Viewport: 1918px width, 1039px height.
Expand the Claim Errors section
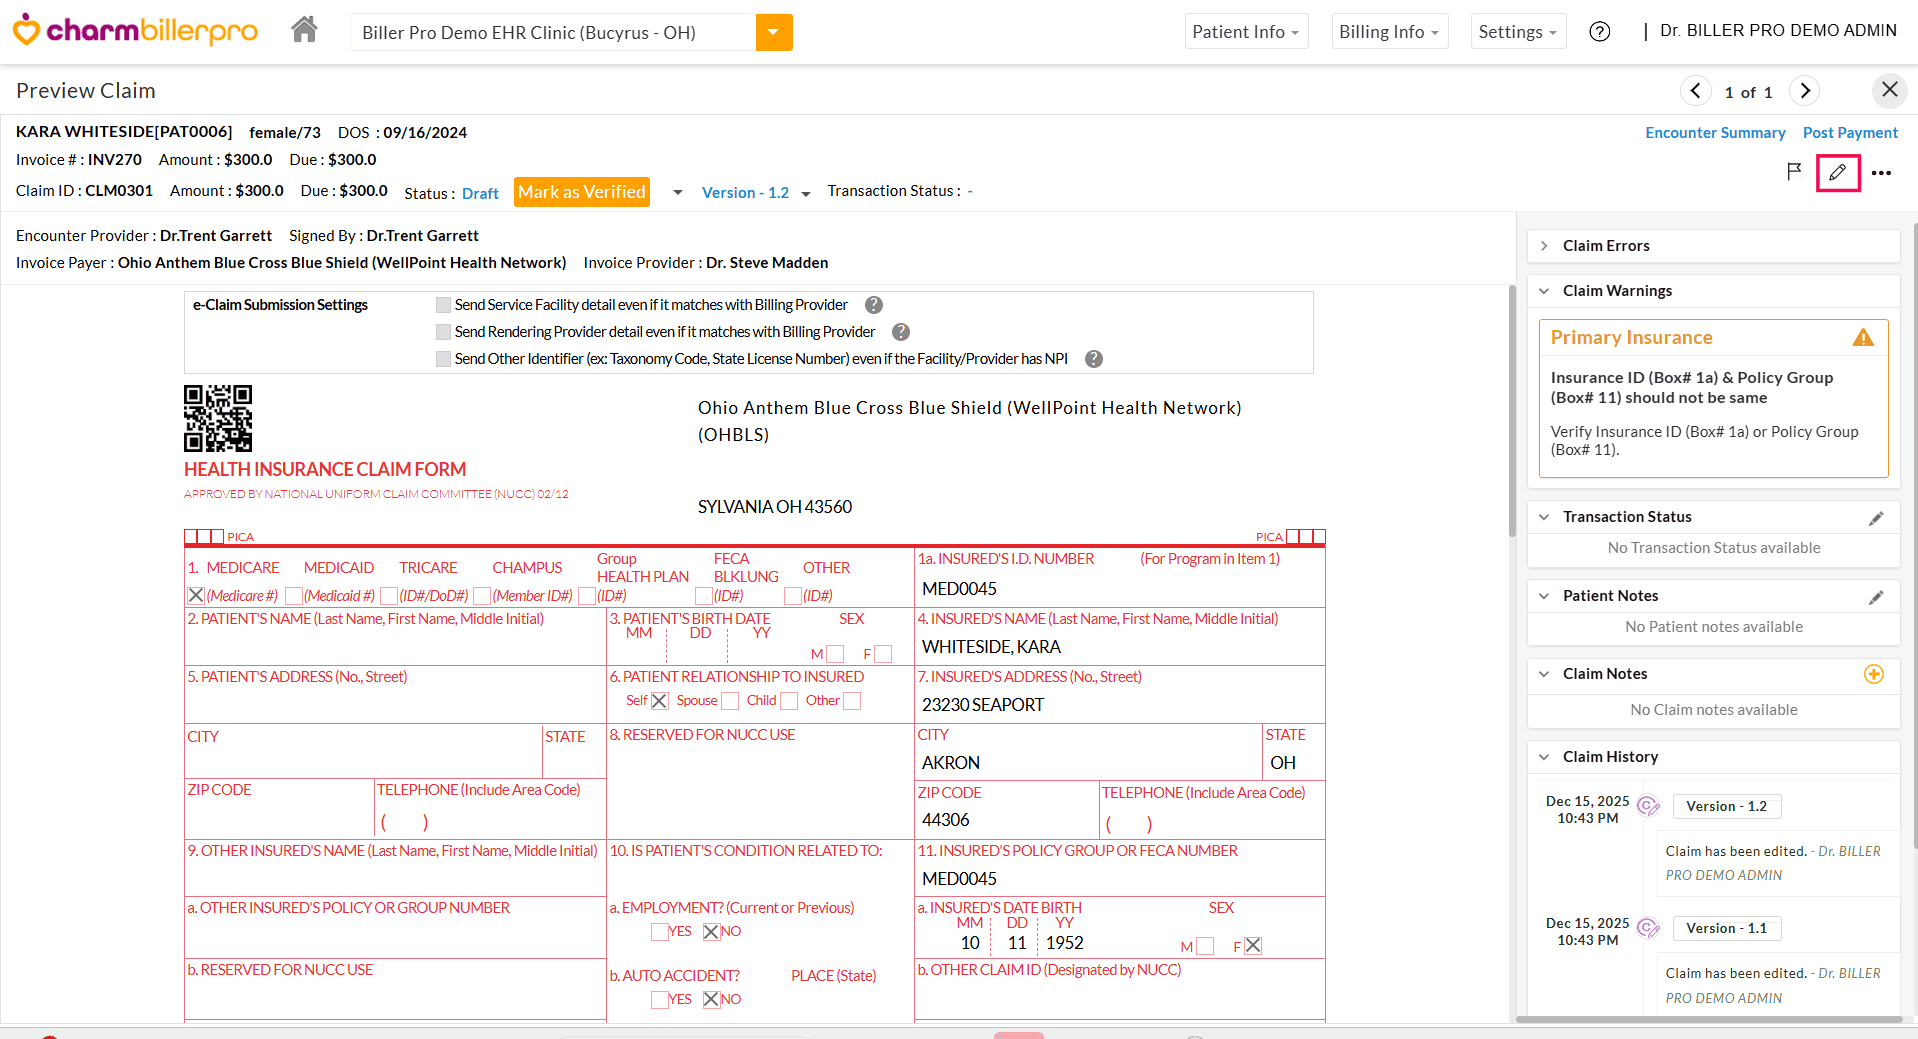tap(1544, 246)
